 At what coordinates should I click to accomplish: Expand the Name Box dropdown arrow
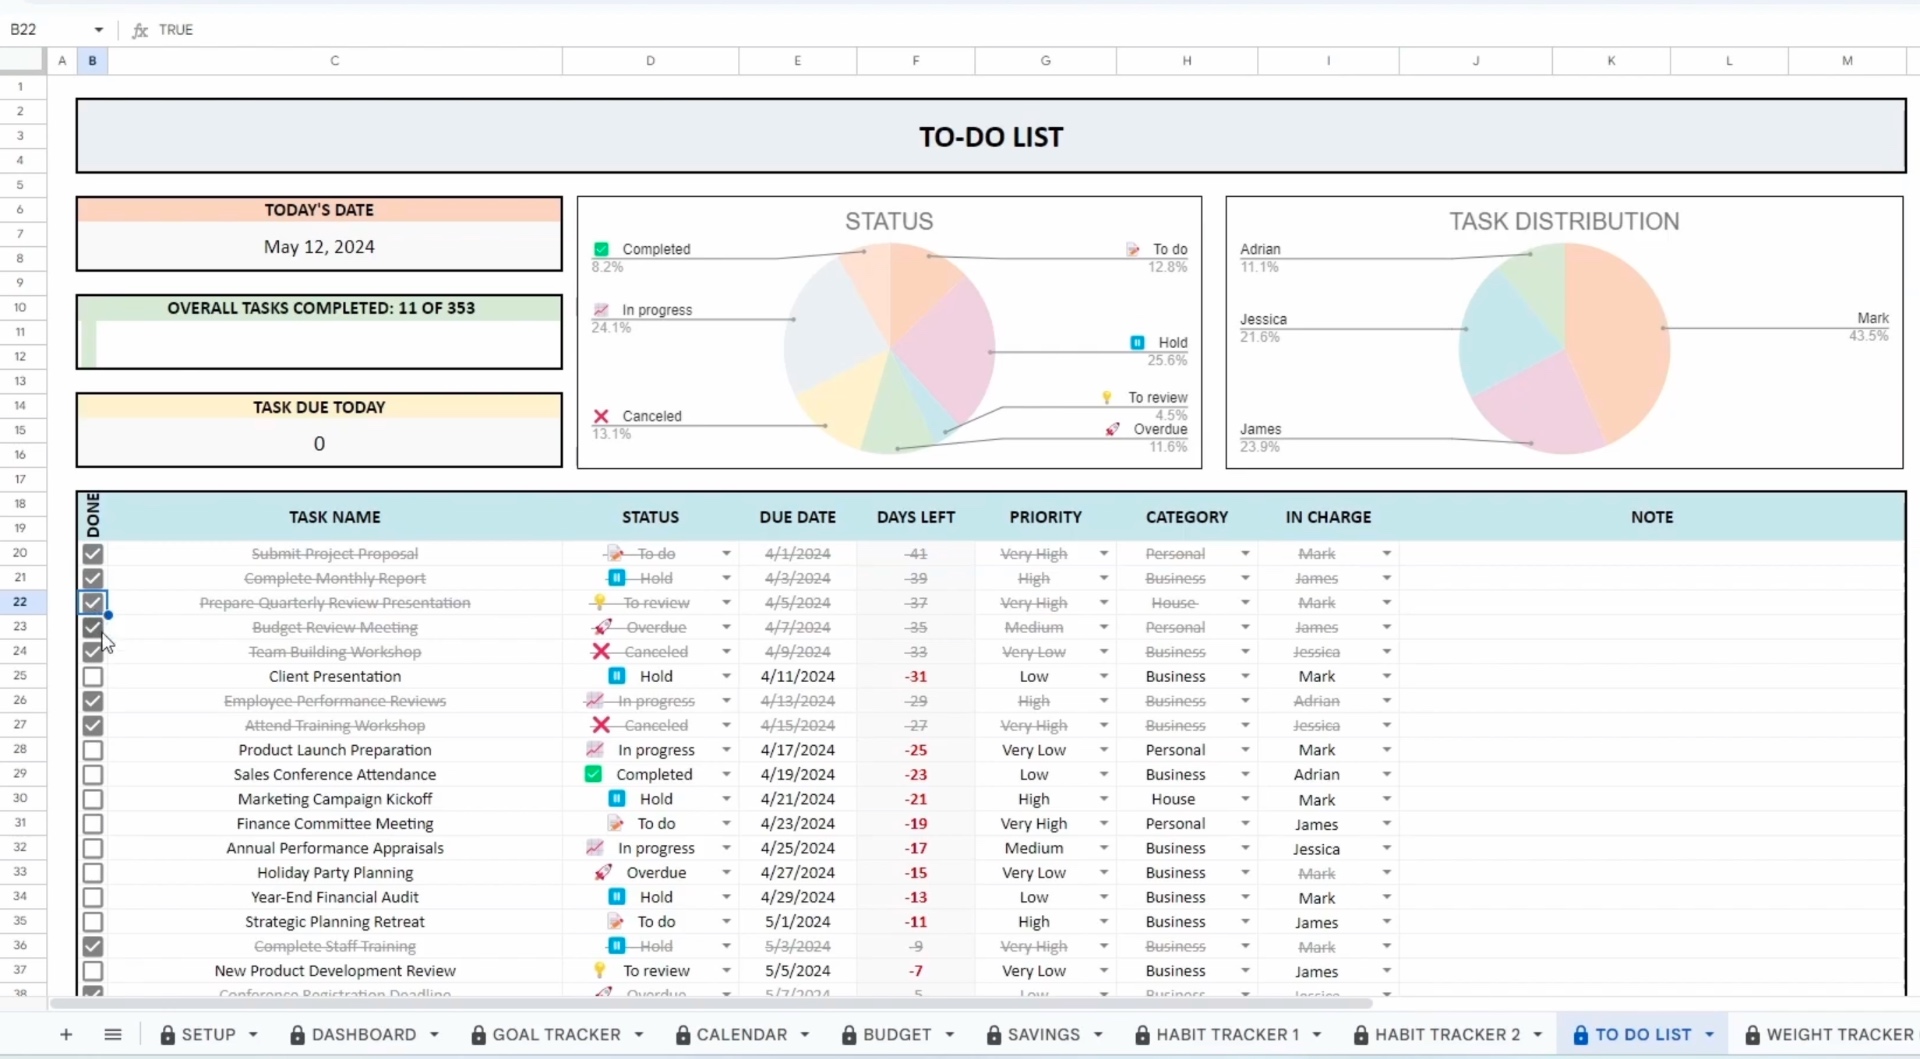tap(98, 30)
